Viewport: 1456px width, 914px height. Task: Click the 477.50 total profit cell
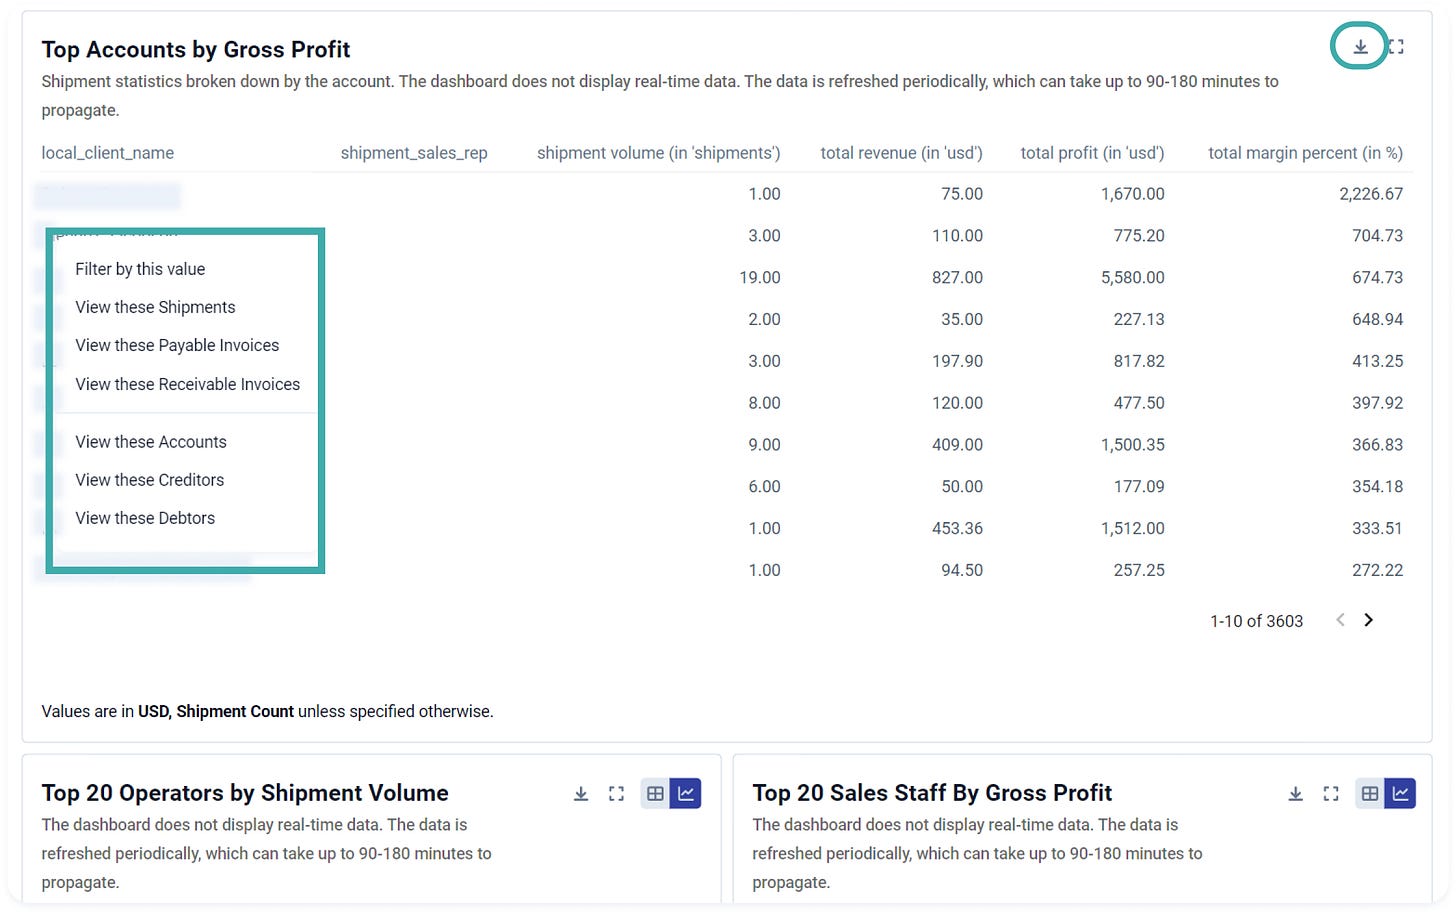click(x=1139, y=403)
